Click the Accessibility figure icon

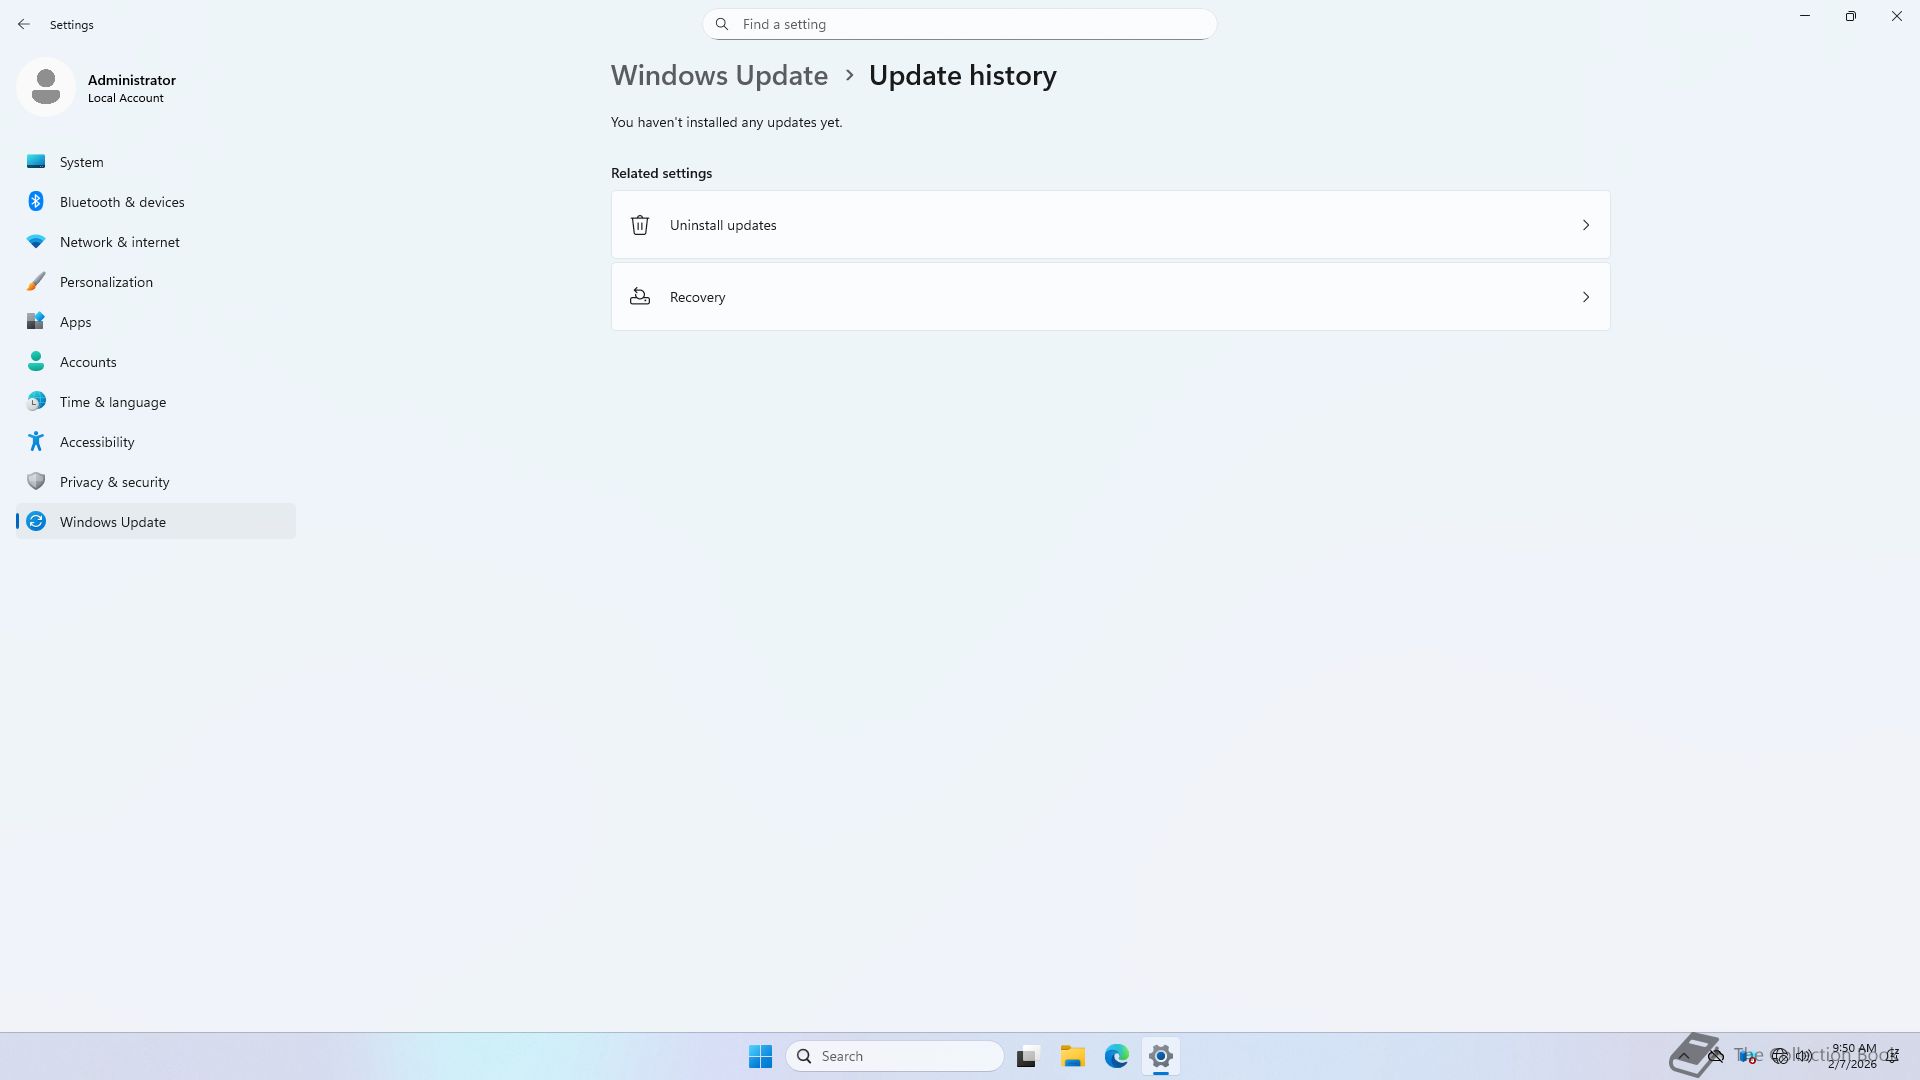point(36,441)
